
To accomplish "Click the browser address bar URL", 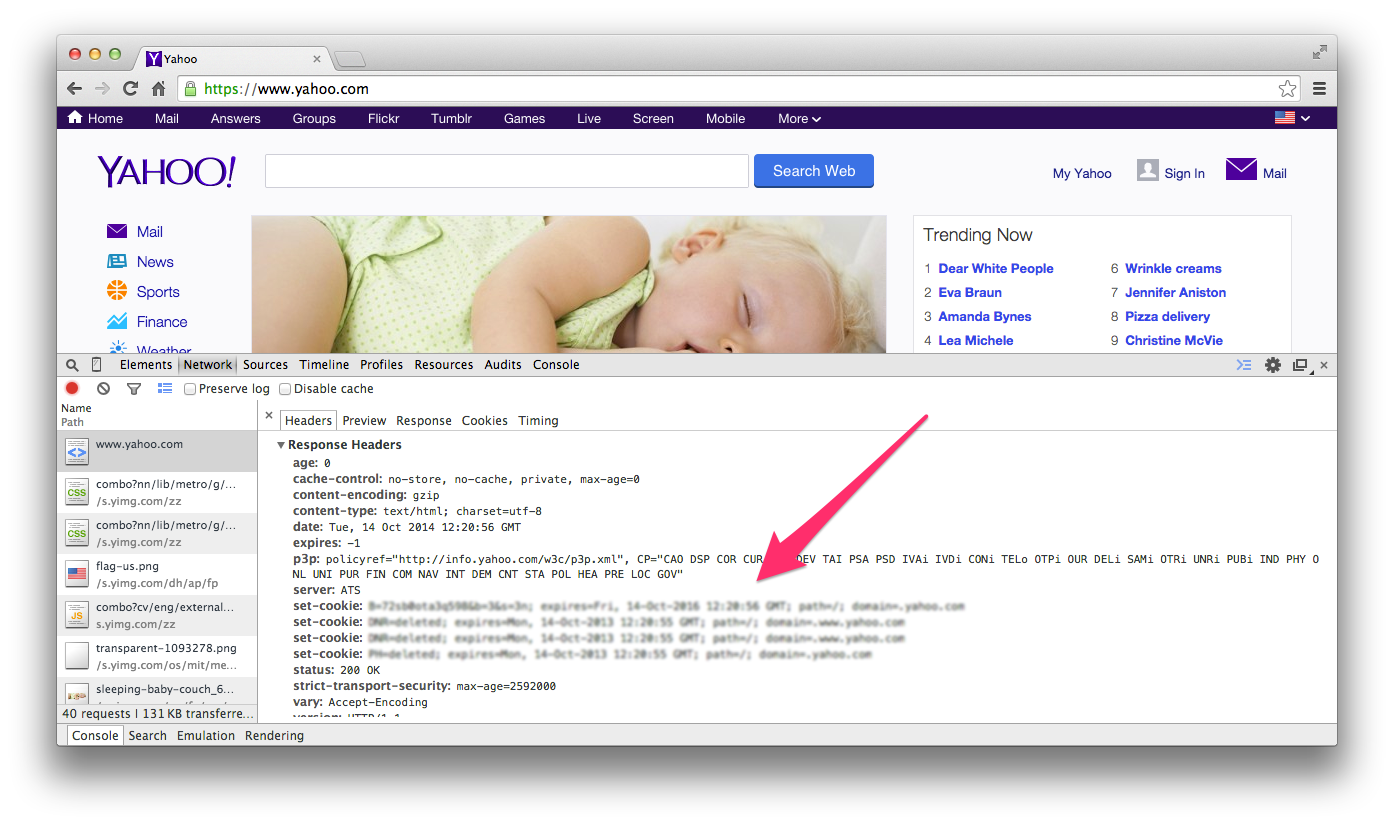I will pyautogui.click(x=286, y=89).
